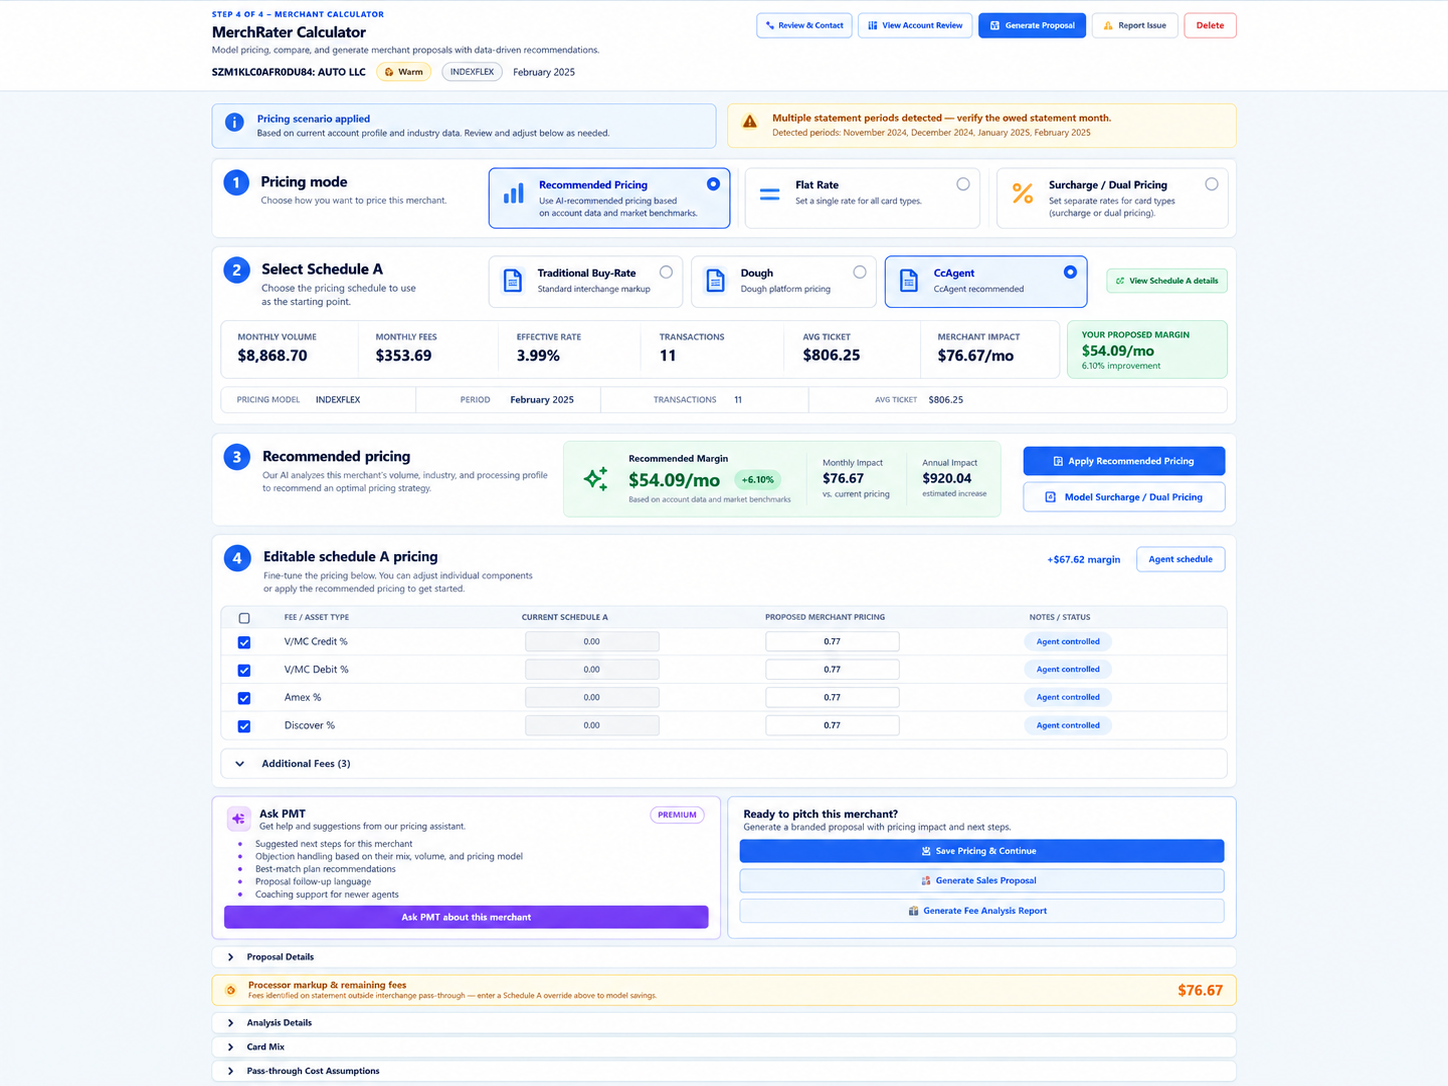The width and height of the screenshot is (1448, 1086).
Task: Edit proposed pricing field for V/MC Debit %
Action: pyautogui.click(x=832, y=670)
